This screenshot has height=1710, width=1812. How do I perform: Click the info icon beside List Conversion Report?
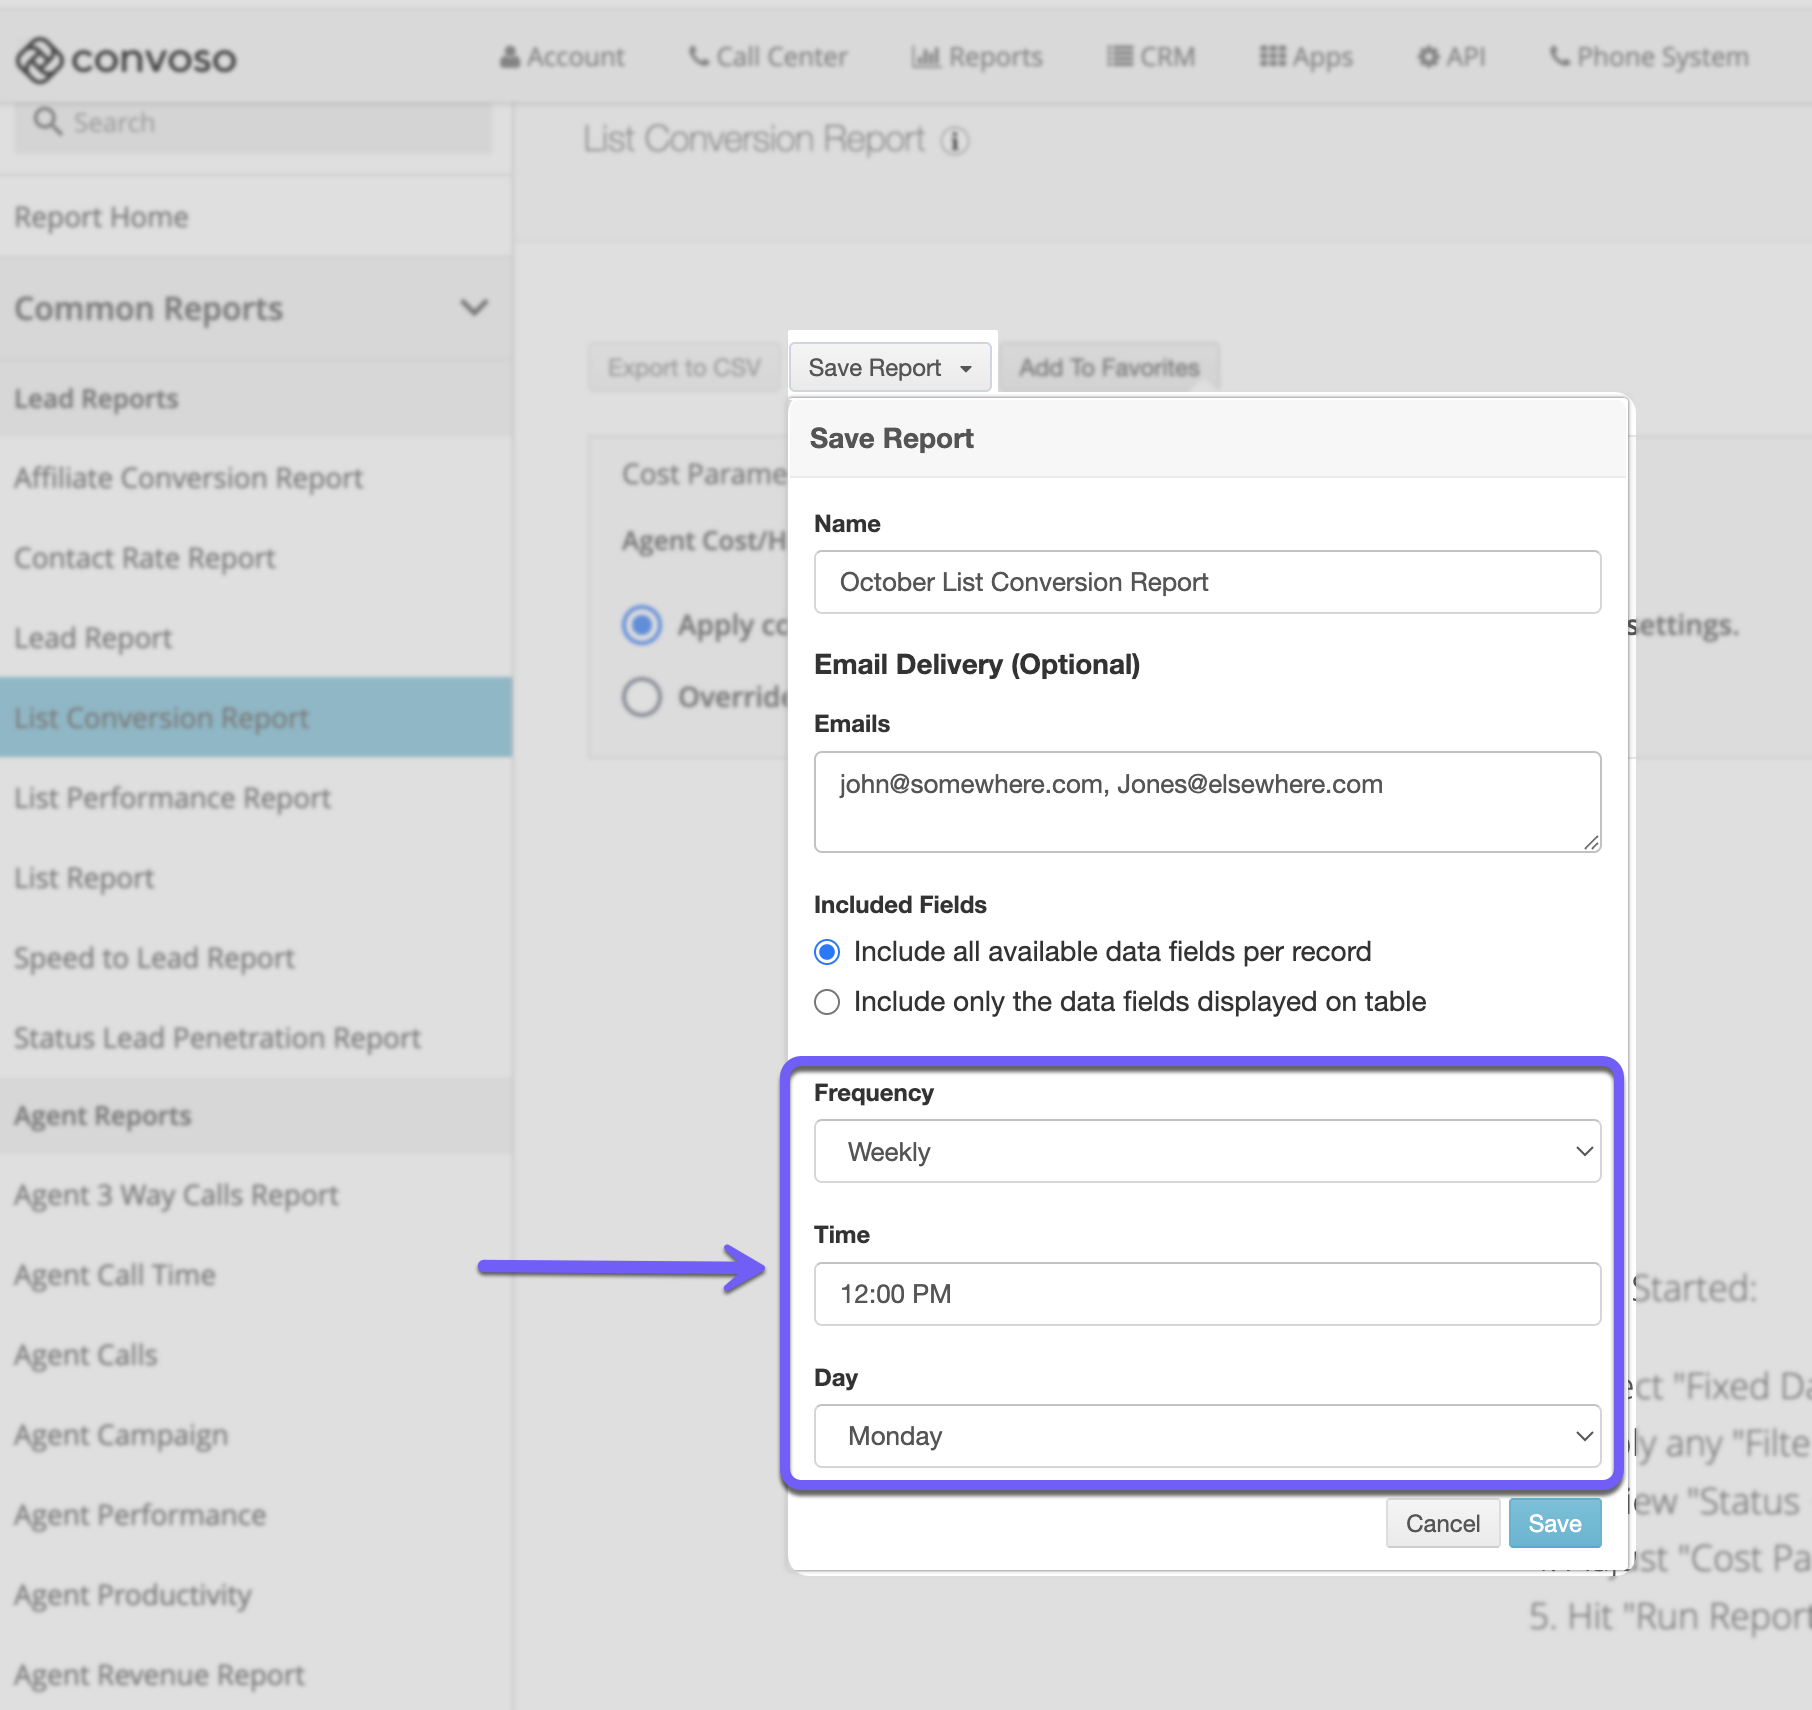pos(955,141)
